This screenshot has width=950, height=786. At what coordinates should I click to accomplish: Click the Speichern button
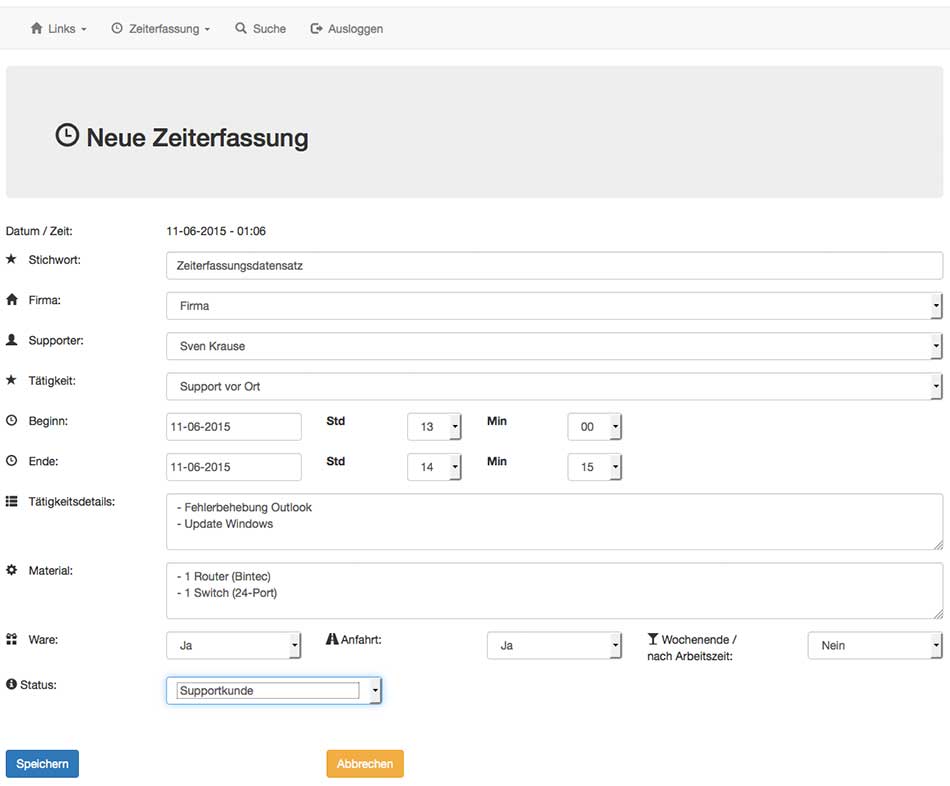tap(42, 764)
